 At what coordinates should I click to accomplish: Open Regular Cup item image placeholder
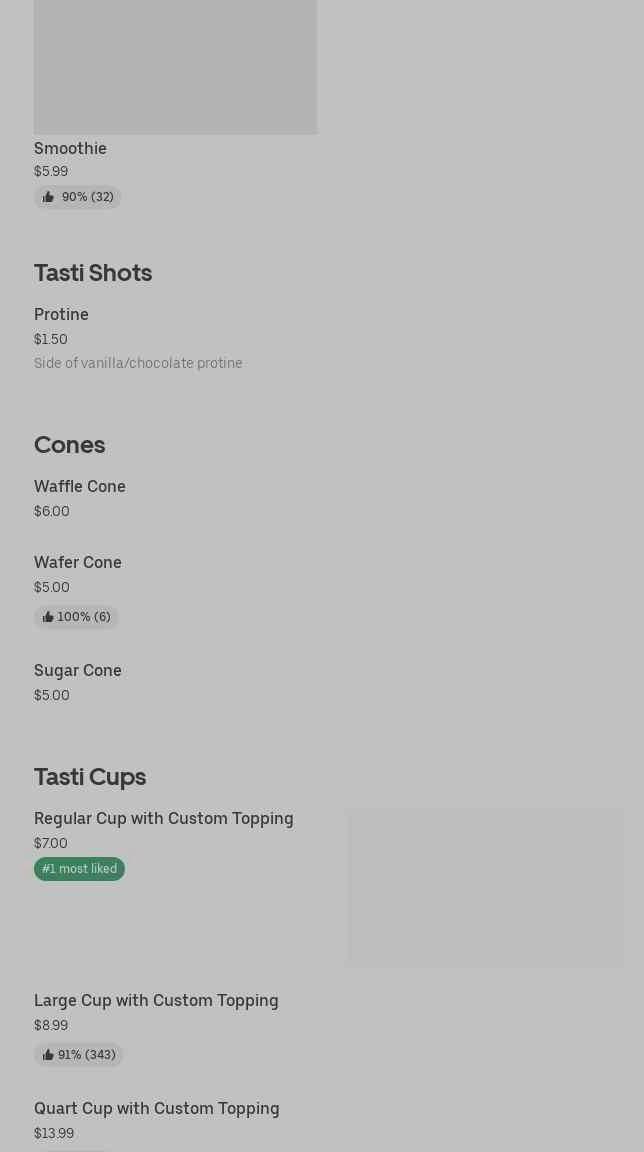tap(485, 887)
